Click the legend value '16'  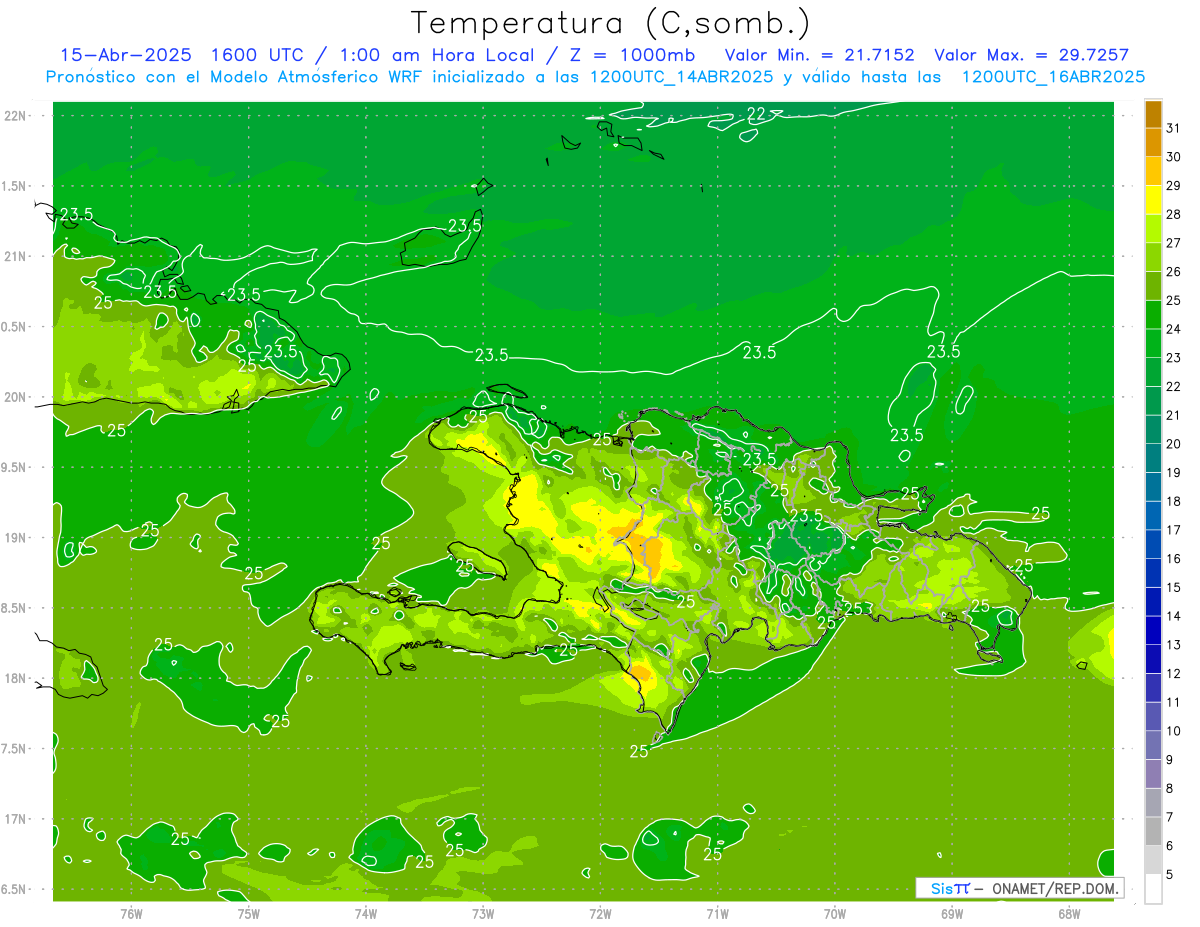coord(1174,559)
